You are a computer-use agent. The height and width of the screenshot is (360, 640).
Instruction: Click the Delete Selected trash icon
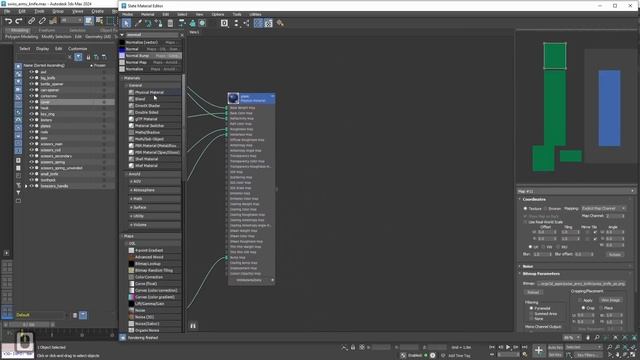pyautogui.click(x=170, y=23)
